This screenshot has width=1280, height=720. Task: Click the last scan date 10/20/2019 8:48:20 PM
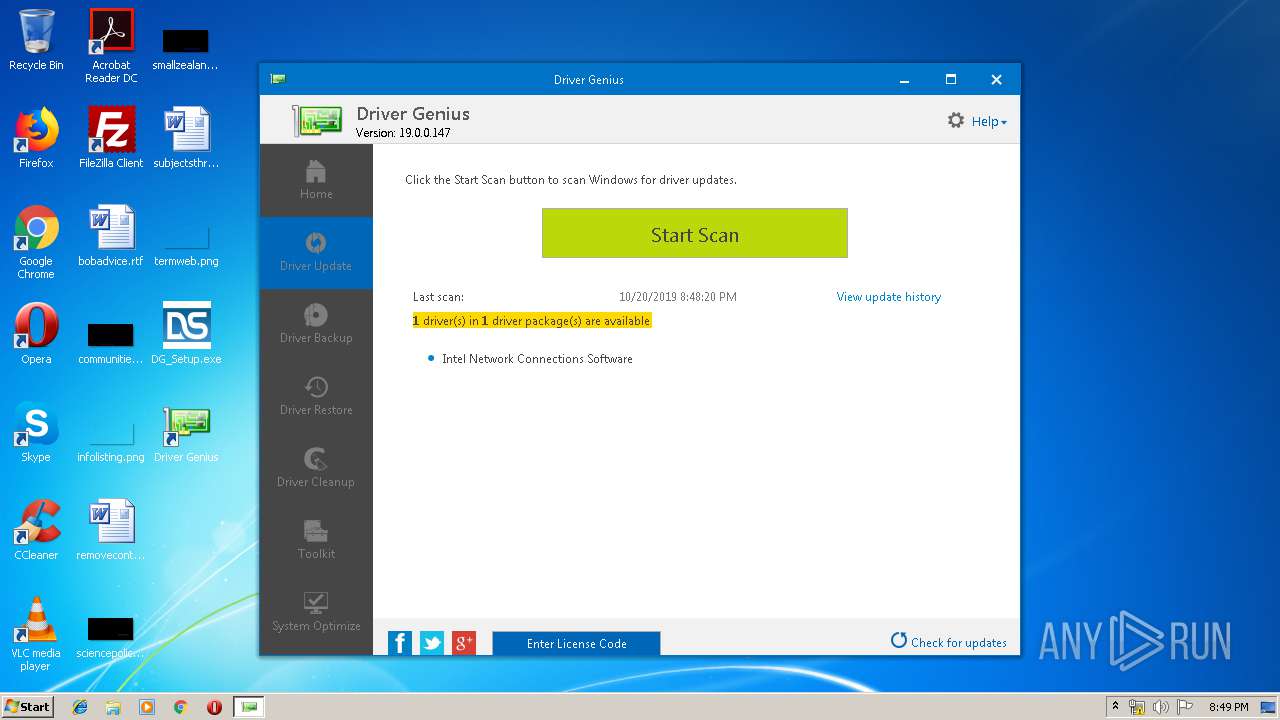tap(678, 297)
